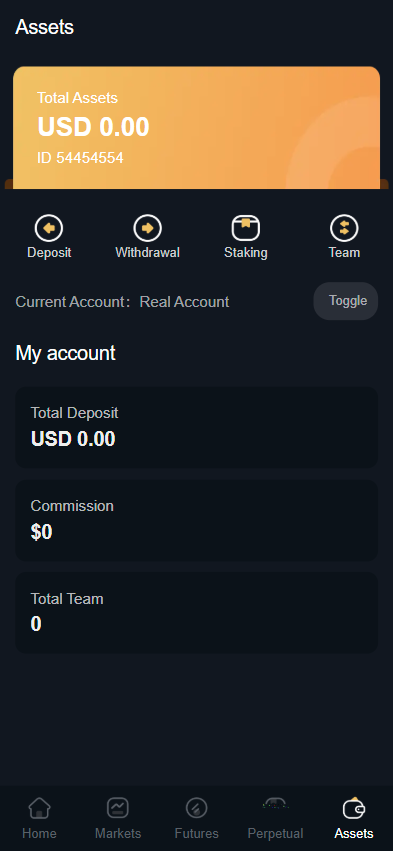The width and height of the screenshot is (393, 851).
Task: Tap the Deposit arrow icon
Action: (49, 228)
